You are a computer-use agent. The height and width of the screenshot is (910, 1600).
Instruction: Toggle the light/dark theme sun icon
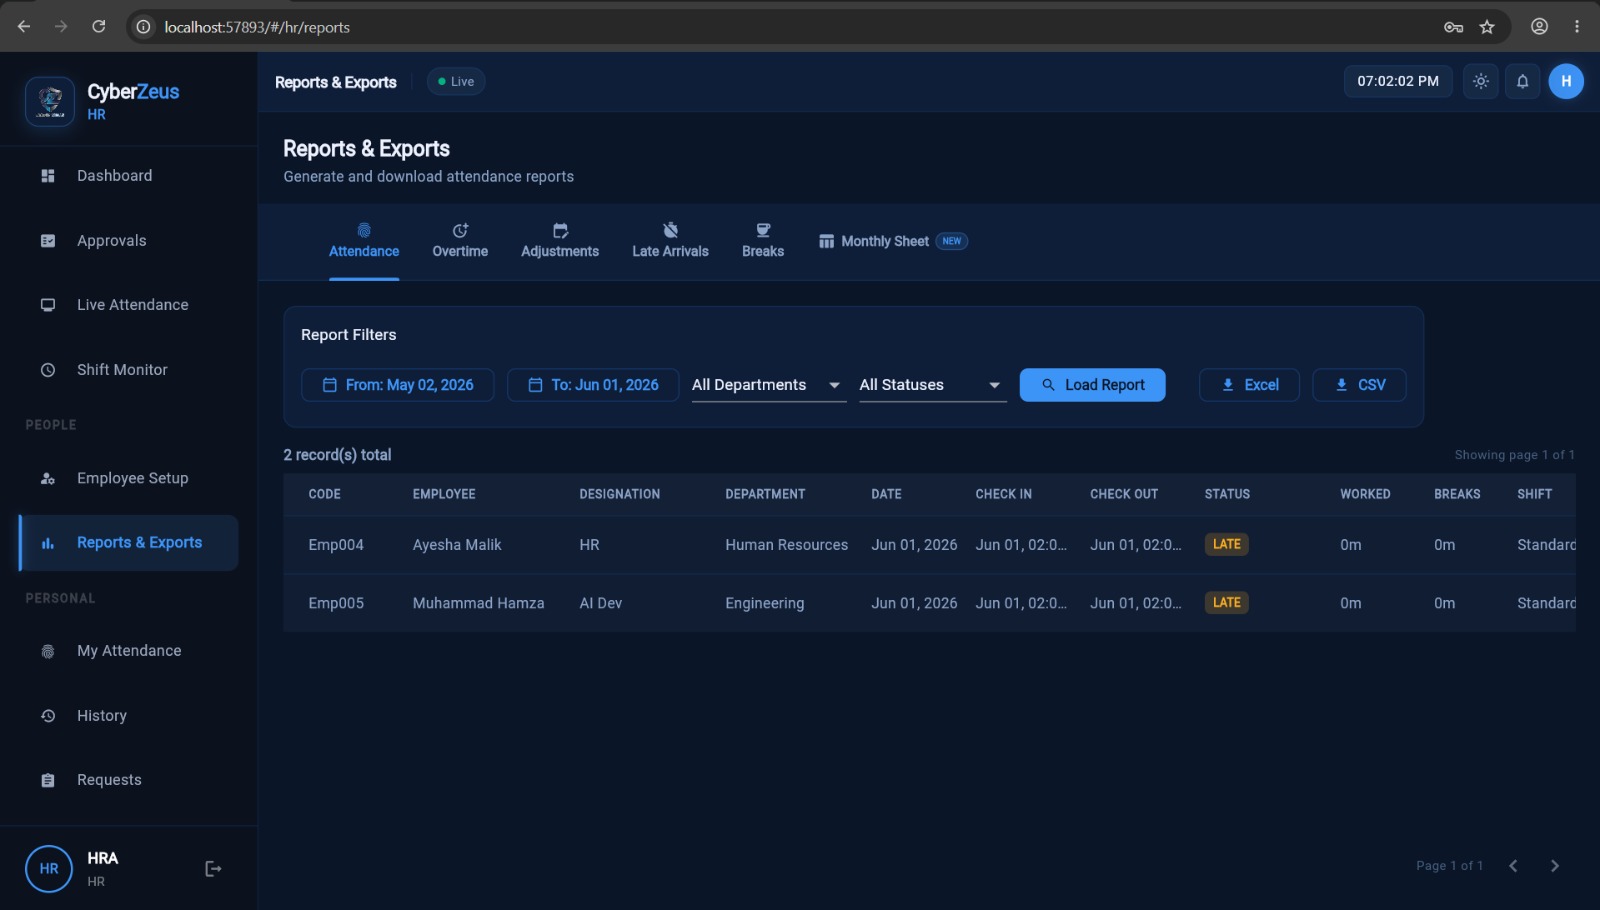click(x=1481, y=81)
